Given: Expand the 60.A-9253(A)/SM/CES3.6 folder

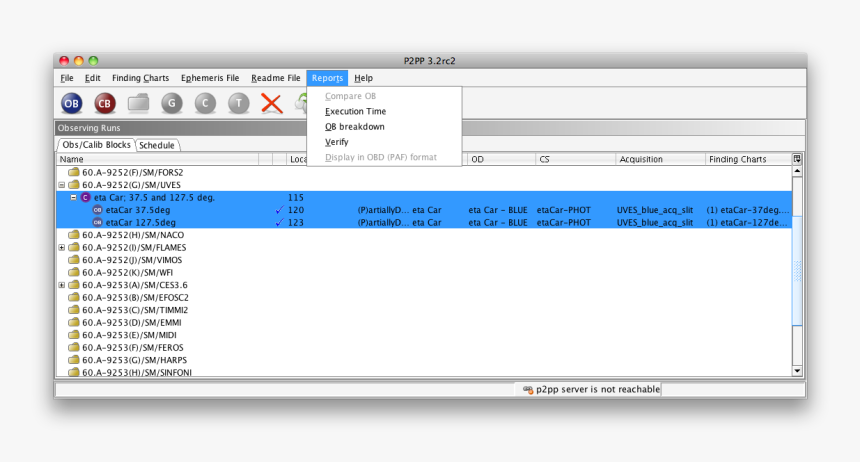Looking at the screenshot, I should (x=62, y=285).
